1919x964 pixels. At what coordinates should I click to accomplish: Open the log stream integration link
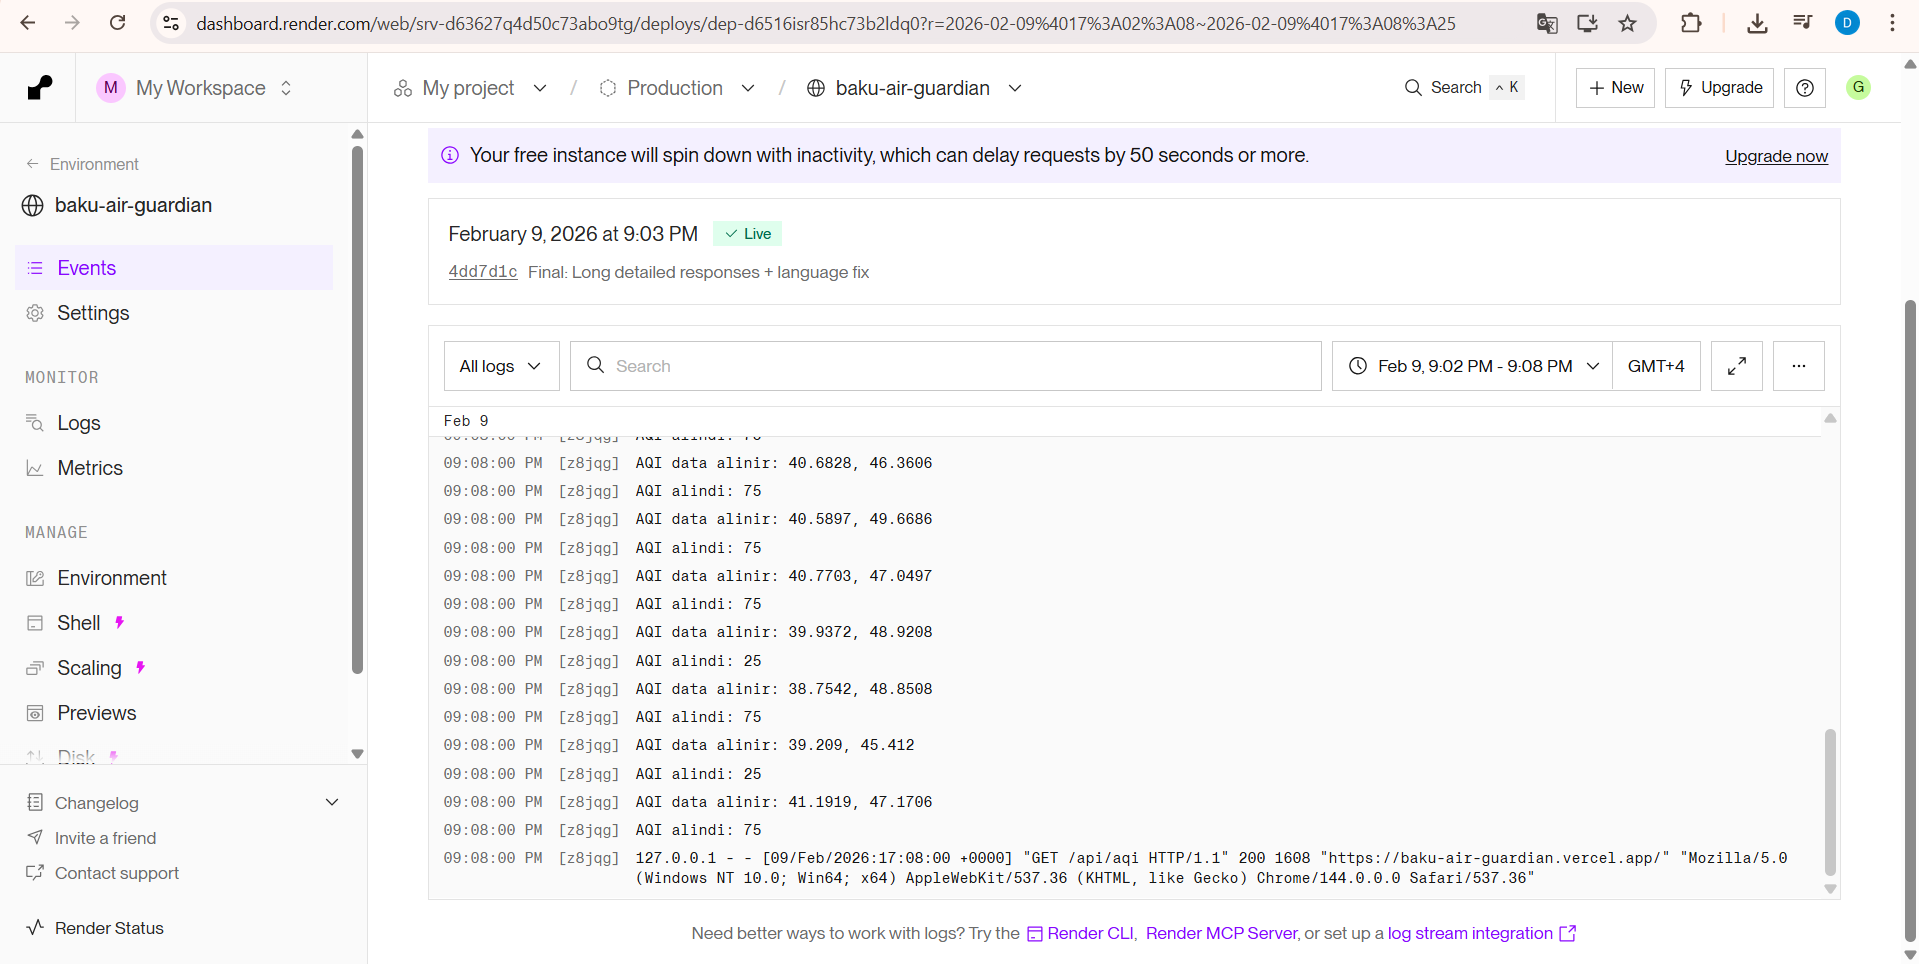(x=1481, y=933)
